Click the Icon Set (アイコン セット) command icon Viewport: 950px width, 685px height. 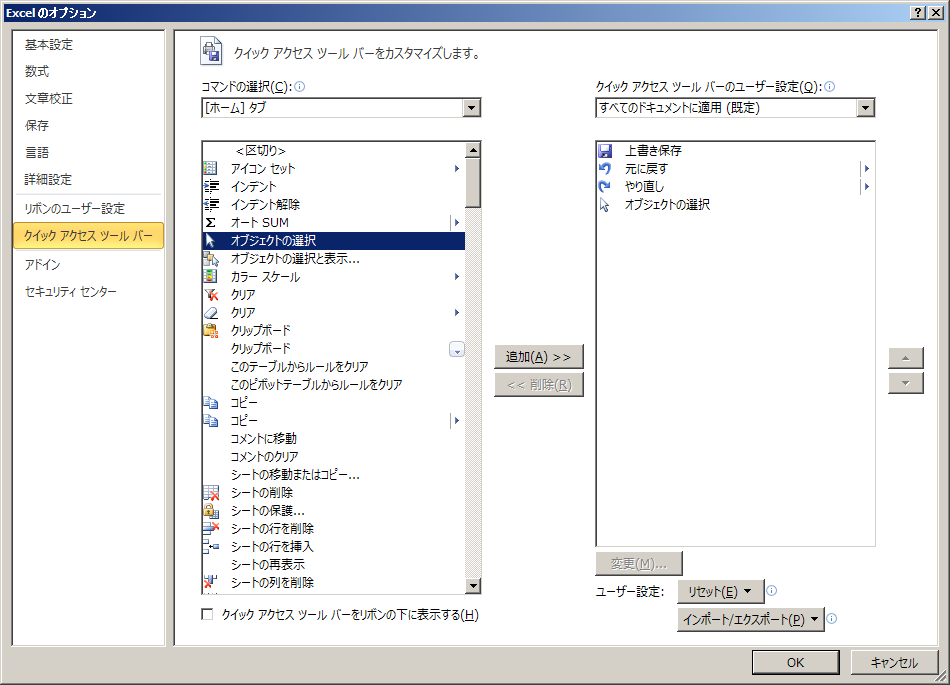(x=210, y=168)
